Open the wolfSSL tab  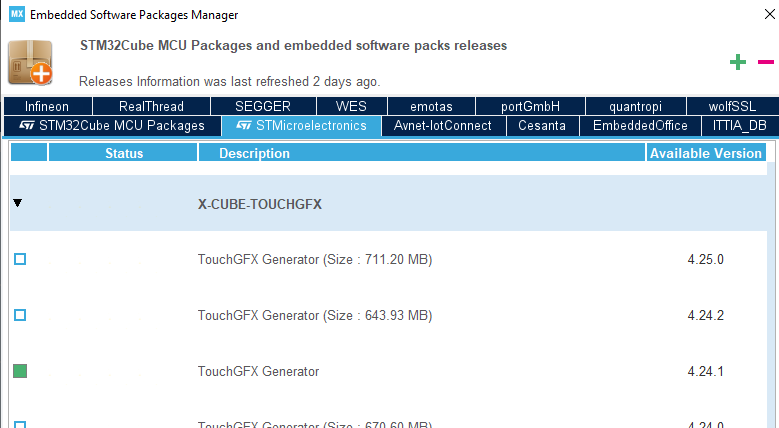732,106
